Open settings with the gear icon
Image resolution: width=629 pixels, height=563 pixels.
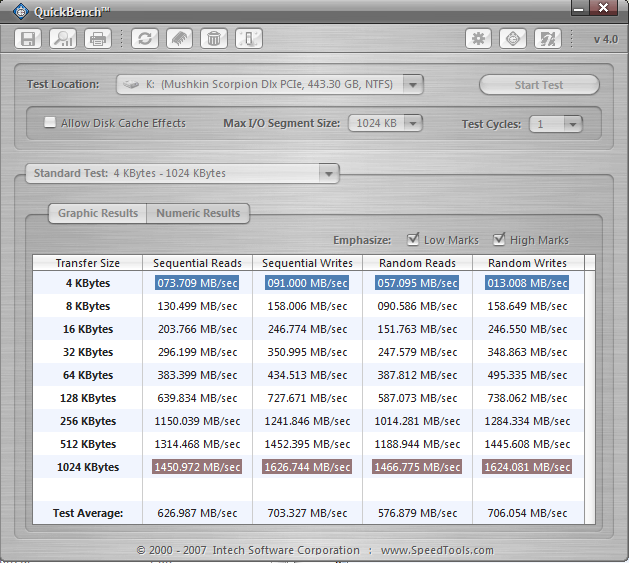(x=479, y=39)
